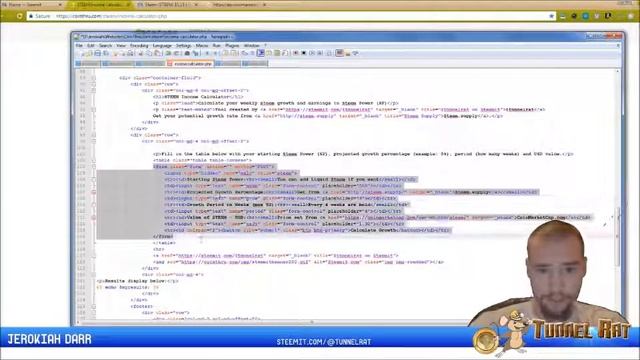Image resolution: width=640 pixels, height=360 pixels.
Task: Click the 'Results display below' code line
Action: pos(138,281)
